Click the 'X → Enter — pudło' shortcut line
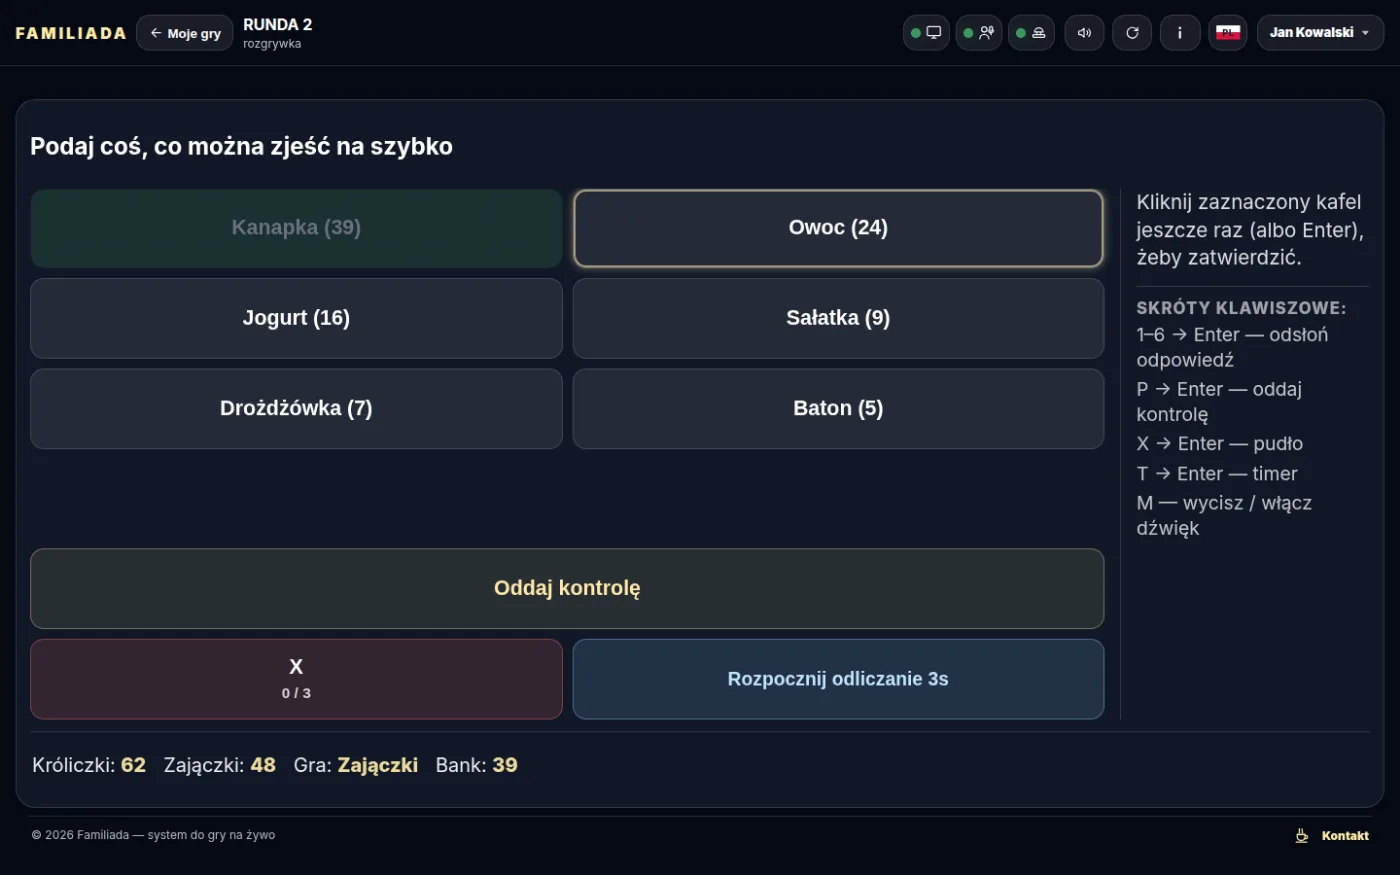The width and height of the screenshot is (1400, 875). tap(1220, 444)
